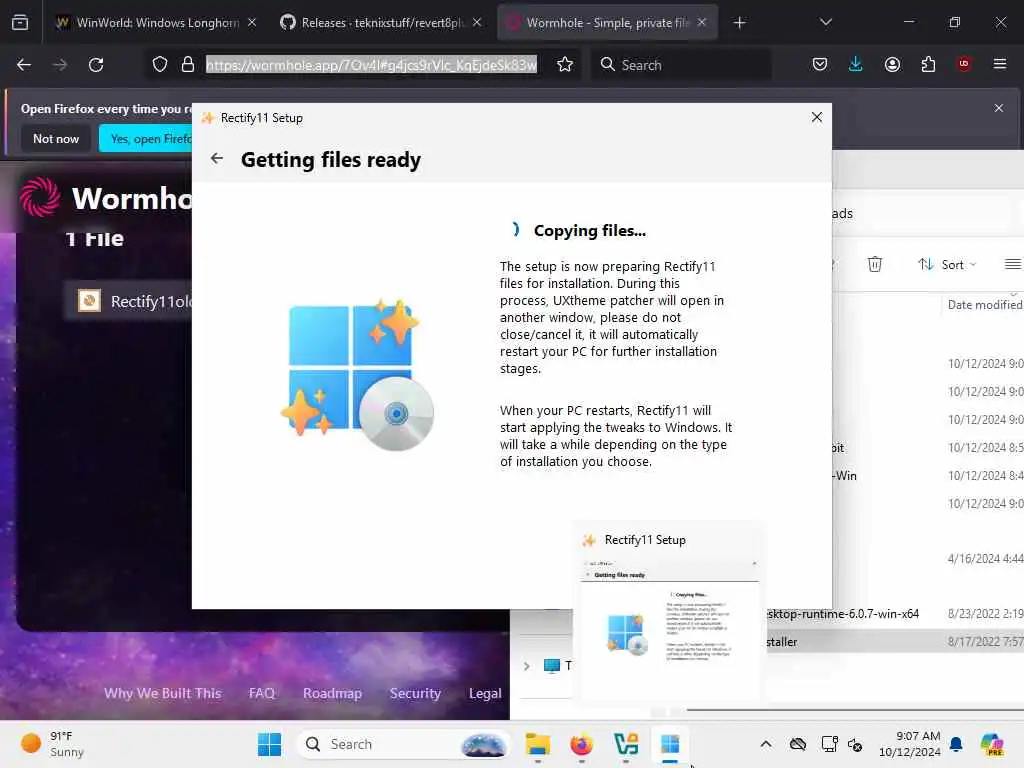View site security lock information
Viewport: 1024px width, 768px height.
tap(187, 65)
